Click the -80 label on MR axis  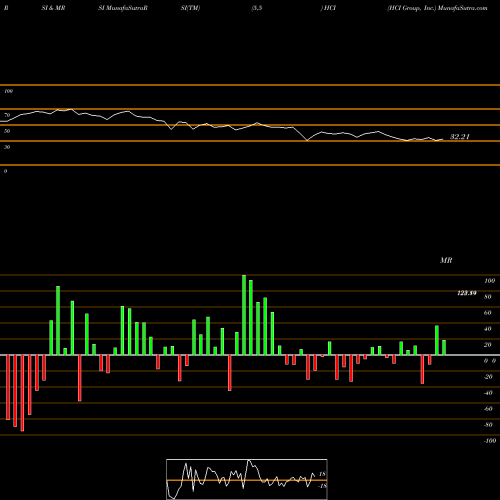(488, 425)
